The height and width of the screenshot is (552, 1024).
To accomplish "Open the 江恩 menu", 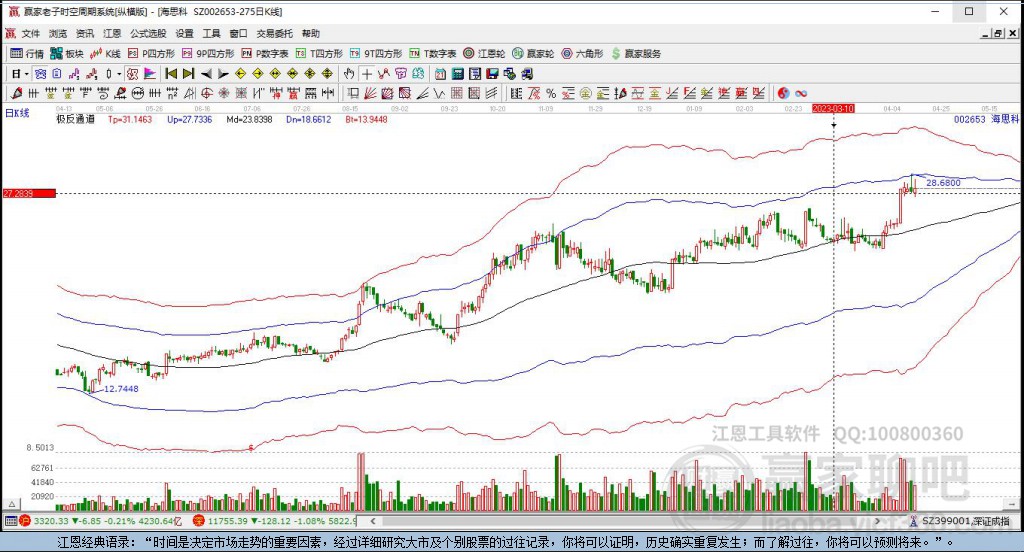I will pyautogui.click(x=112, y=33).
